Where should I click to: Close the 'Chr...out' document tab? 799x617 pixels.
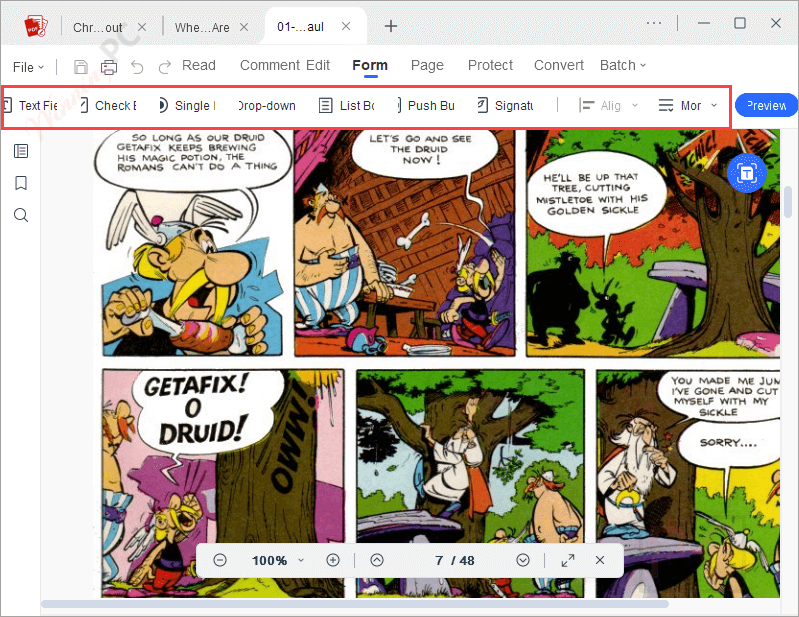tap(142, 27)
